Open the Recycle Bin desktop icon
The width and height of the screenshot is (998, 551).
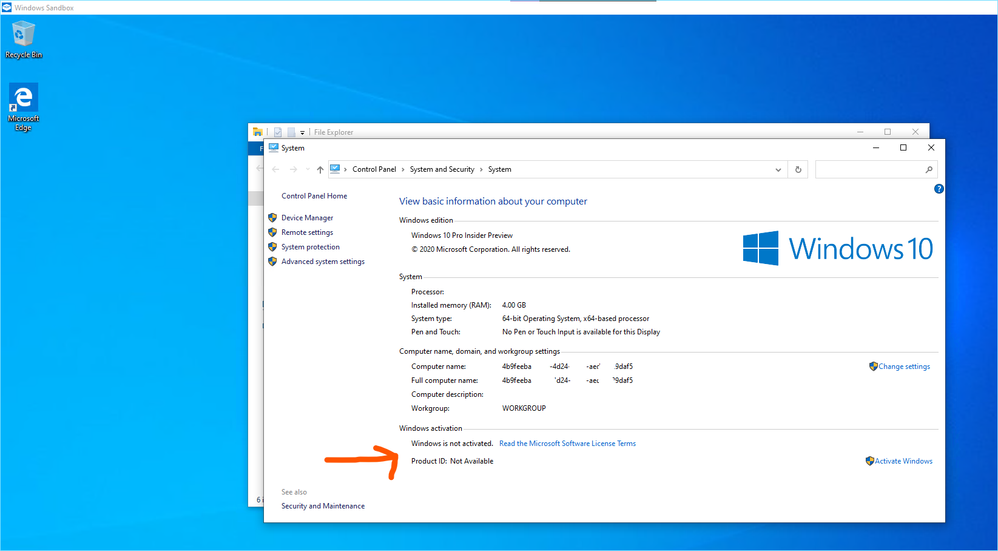point(24,39)
